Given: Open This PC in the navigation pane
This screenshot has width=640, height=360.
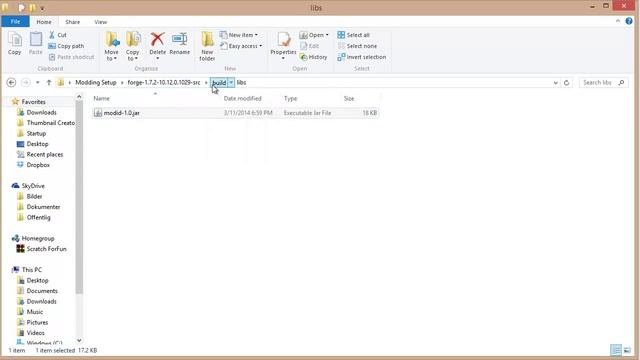Looking at the screenshot, I should click(31, 270).
